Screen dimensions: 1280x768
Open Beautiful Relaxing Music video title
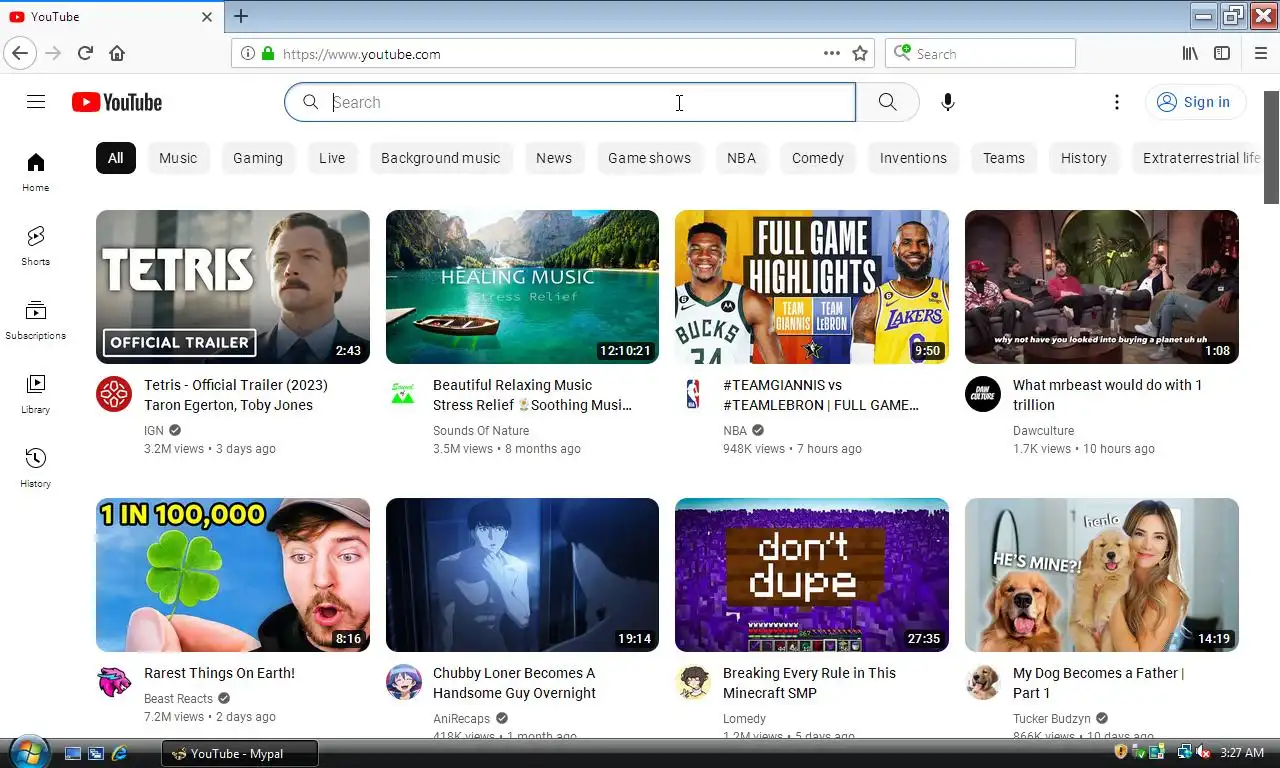[532, 395]
